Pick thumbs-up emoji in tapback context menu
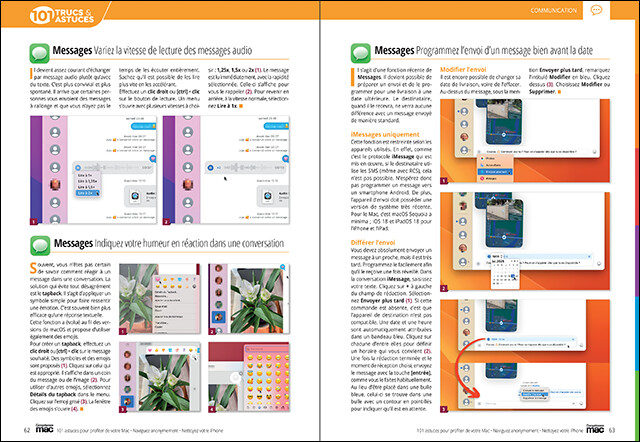The height and width of the screenshot is (442, 640). click(x=165, y=280)
